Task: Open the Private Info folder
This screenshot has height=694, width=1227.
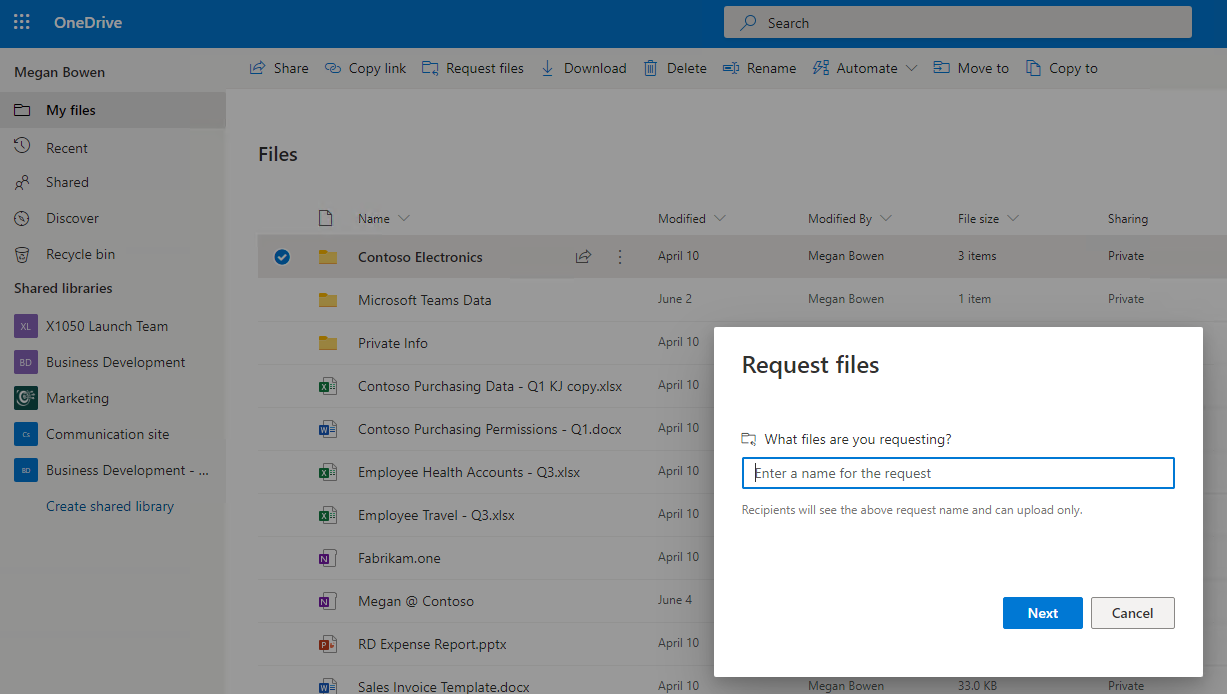Action: (393, 343)
